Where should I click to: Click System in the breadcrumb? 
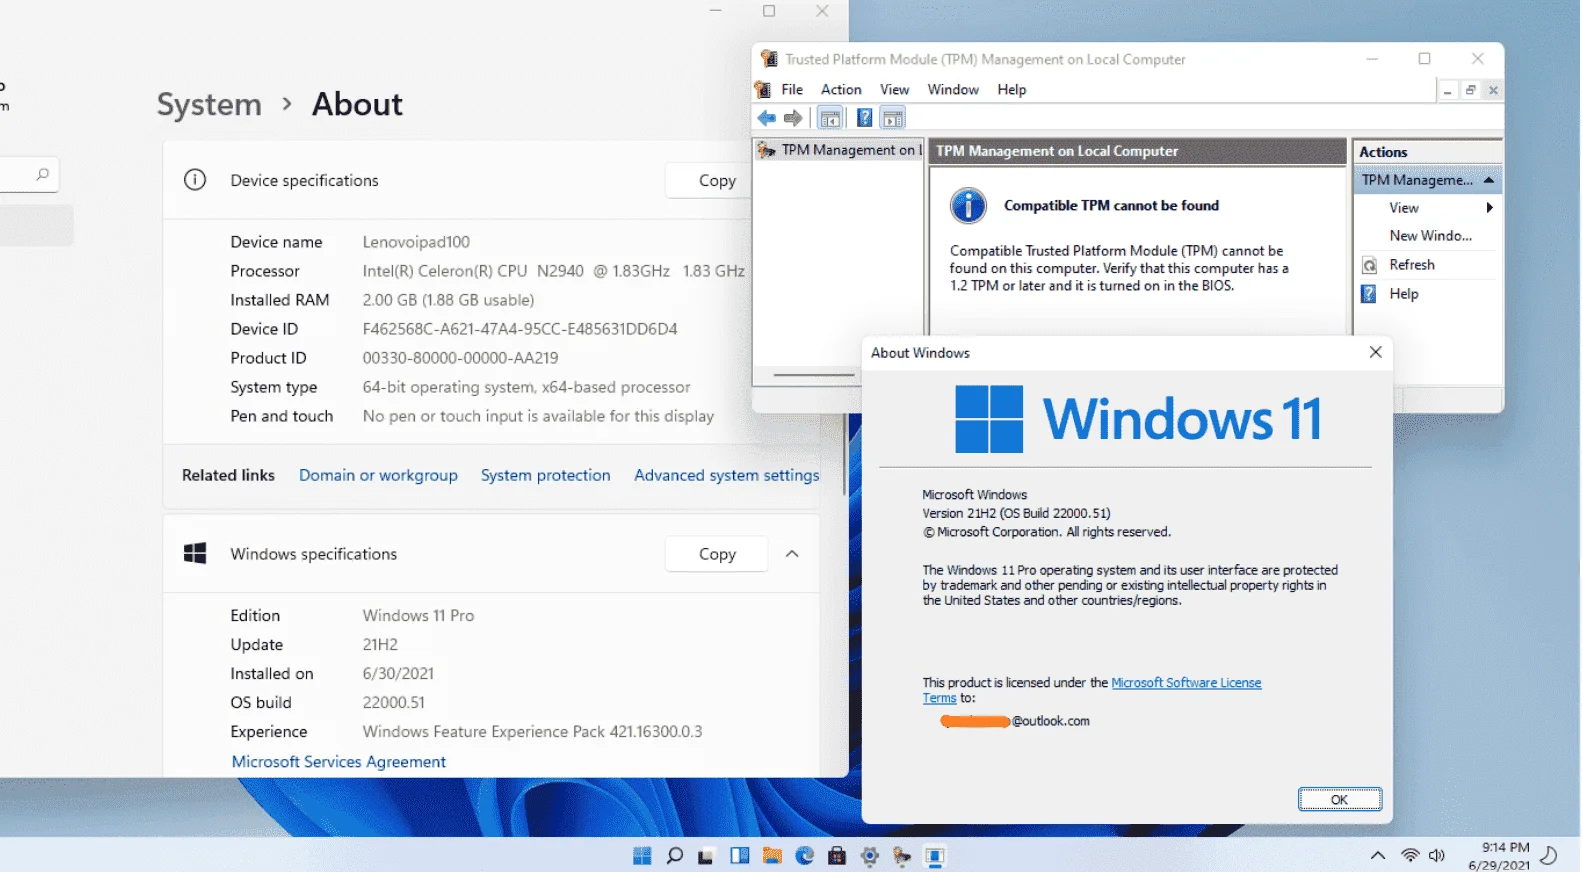click(x=209, y=104)
